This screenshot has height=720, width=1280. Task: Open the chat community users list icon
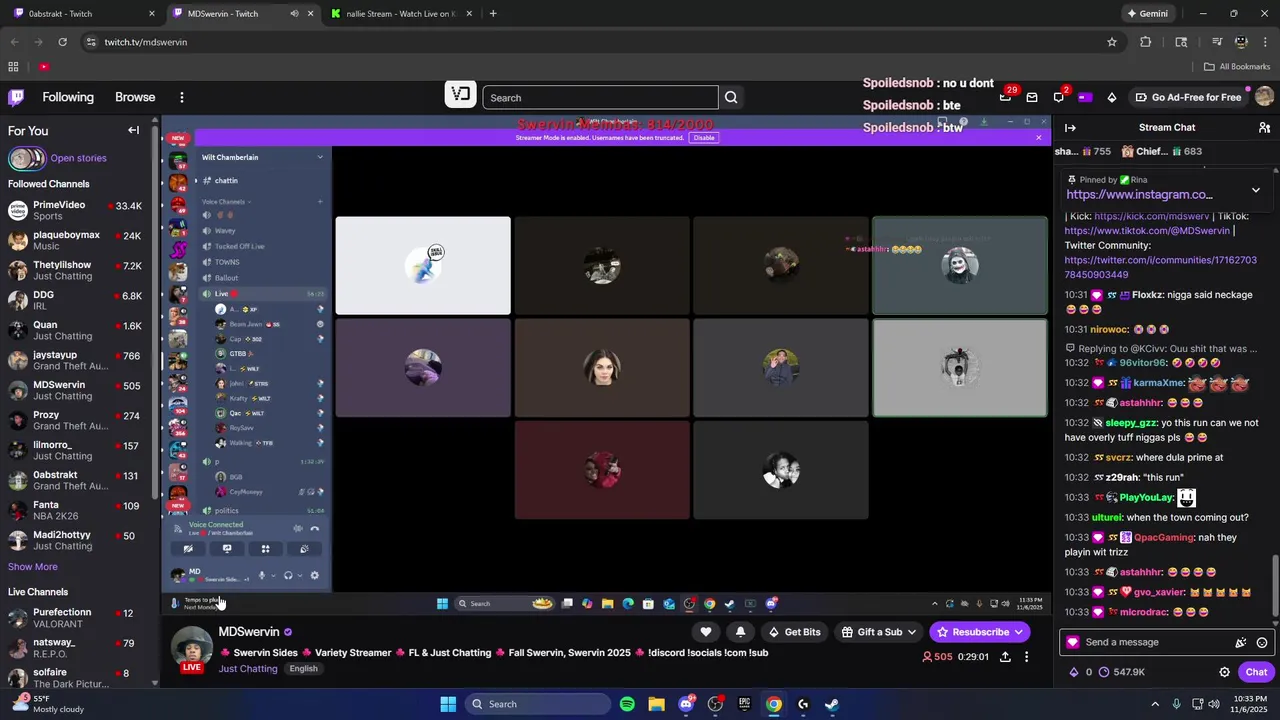click(x=1264, y=127)
